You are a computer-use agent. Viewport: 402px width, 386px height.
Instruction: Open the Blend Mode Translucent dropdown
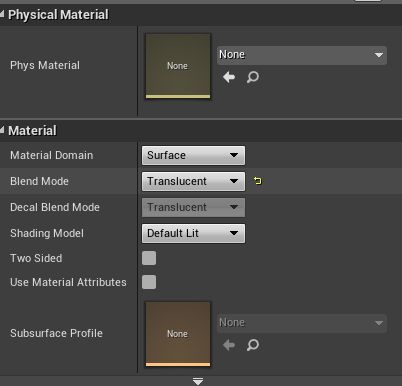[x=193, y=181]
